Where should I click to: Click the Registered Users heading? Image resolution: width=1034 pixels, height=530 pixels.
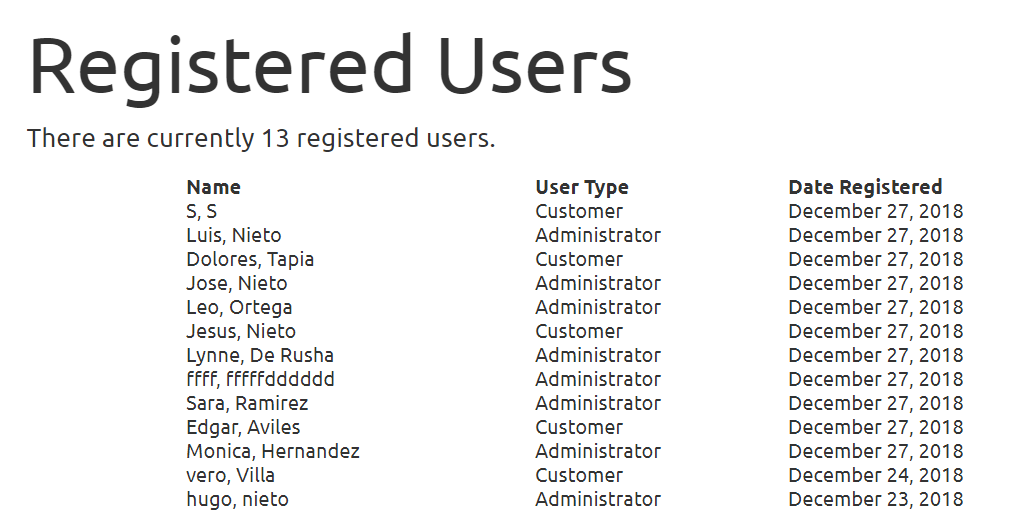(x=330, y=67)
